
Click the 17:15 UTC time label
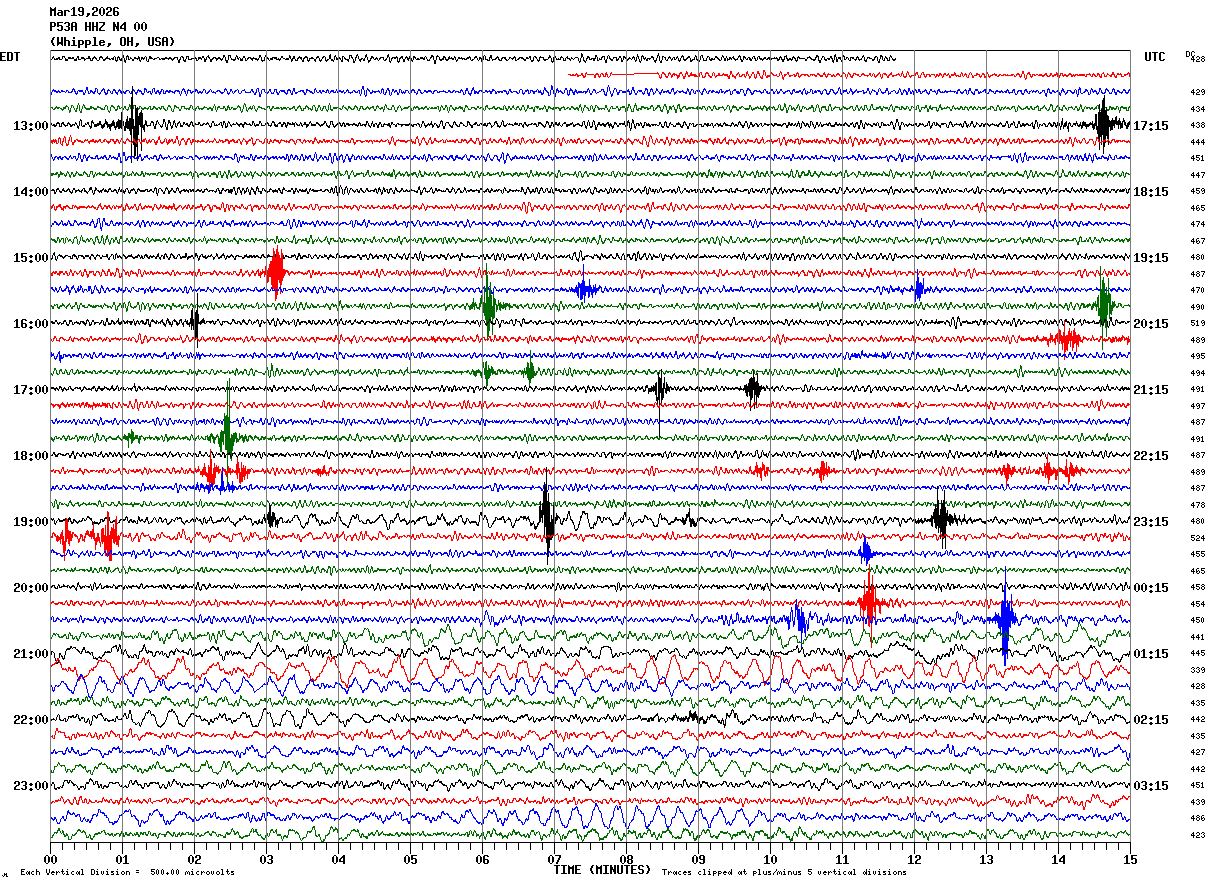click(1151, 126)
